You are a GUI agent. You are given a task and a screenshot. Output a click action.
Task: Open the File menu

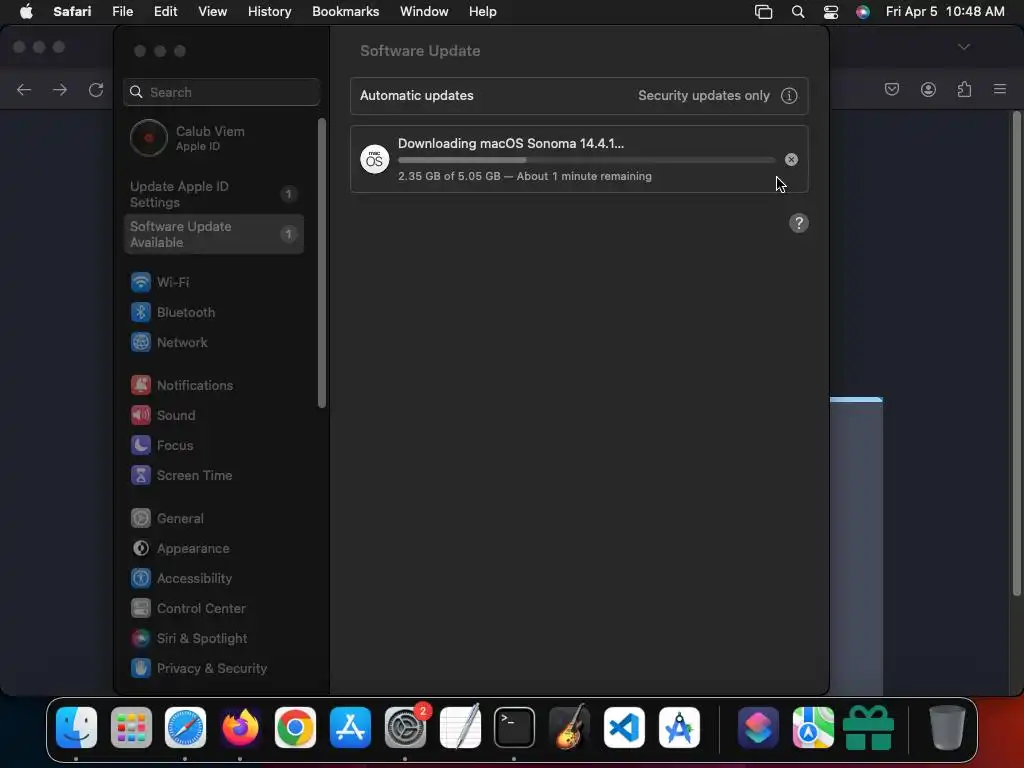click(x=123, y=12)
